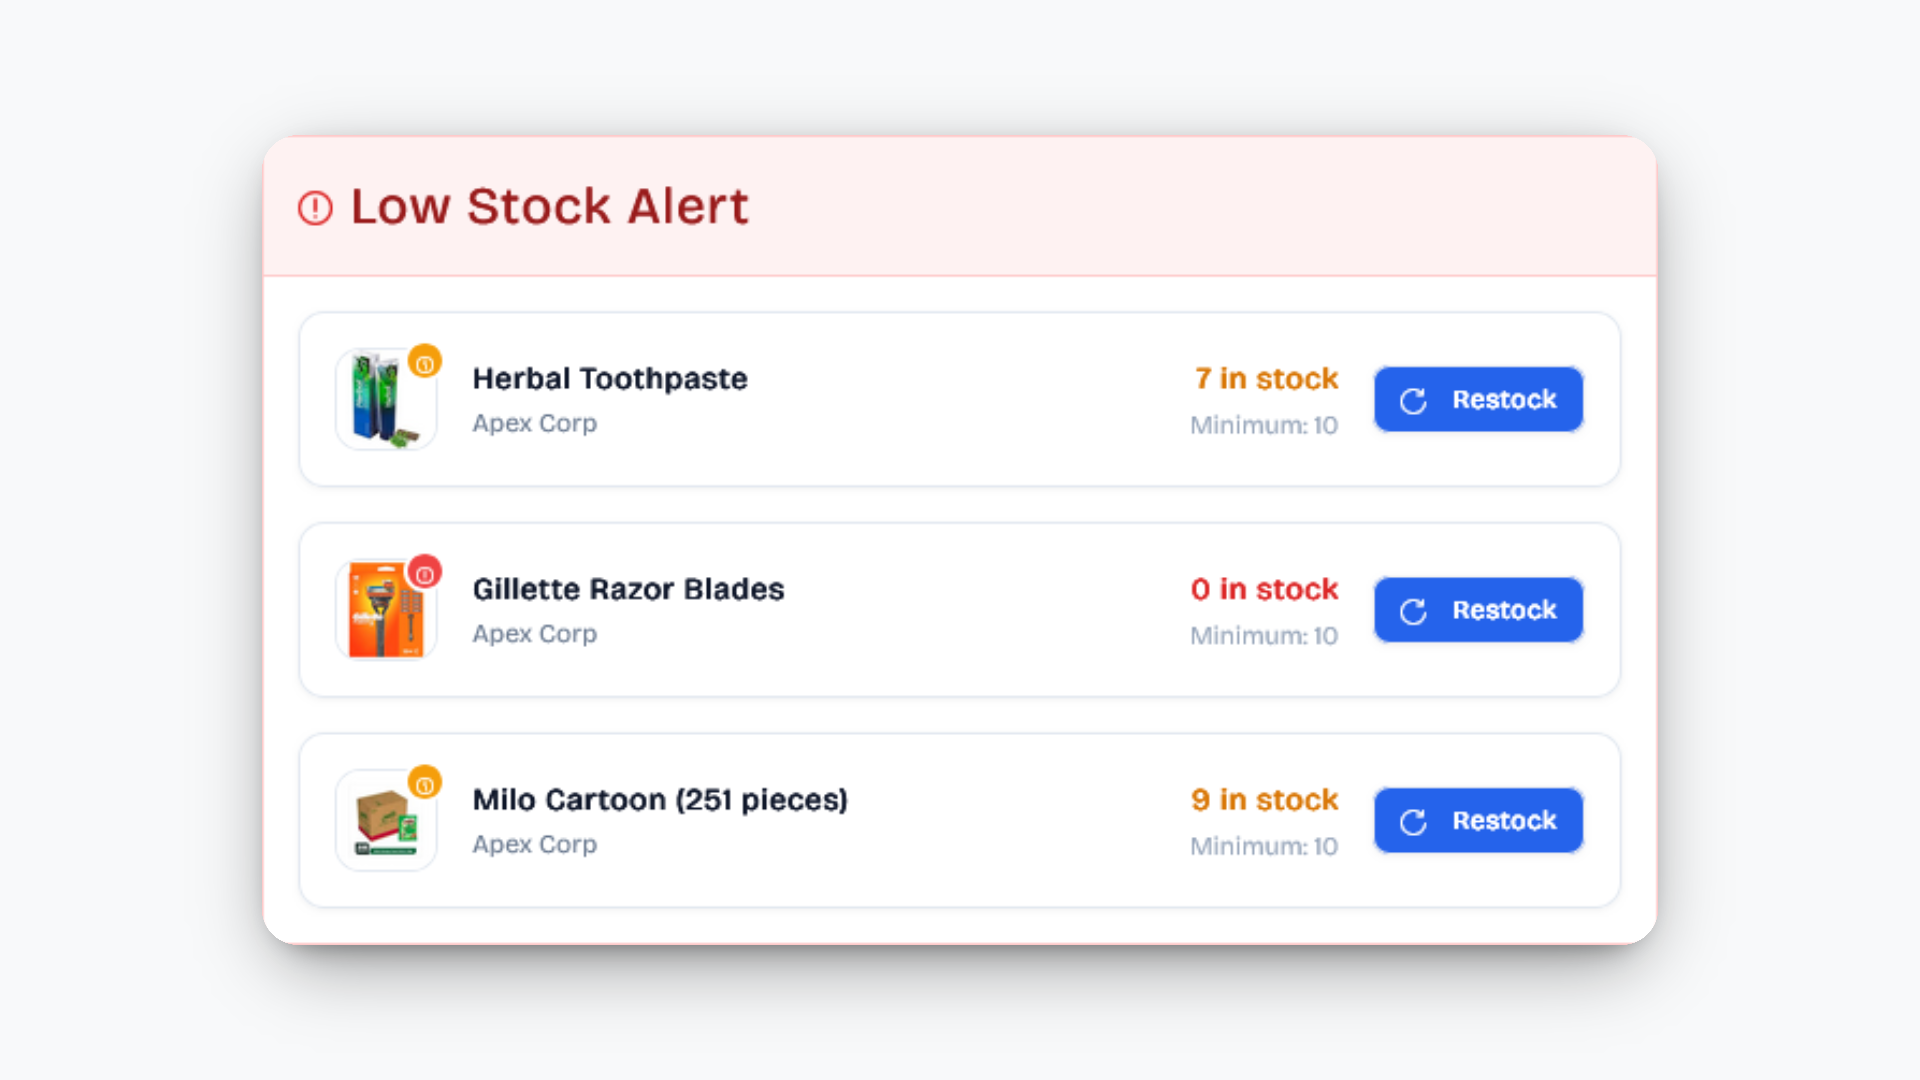Restock the Milo Cartoon item
Image resolution: width=1920 pixels, height=1080 pixels.
(1478, 820)
